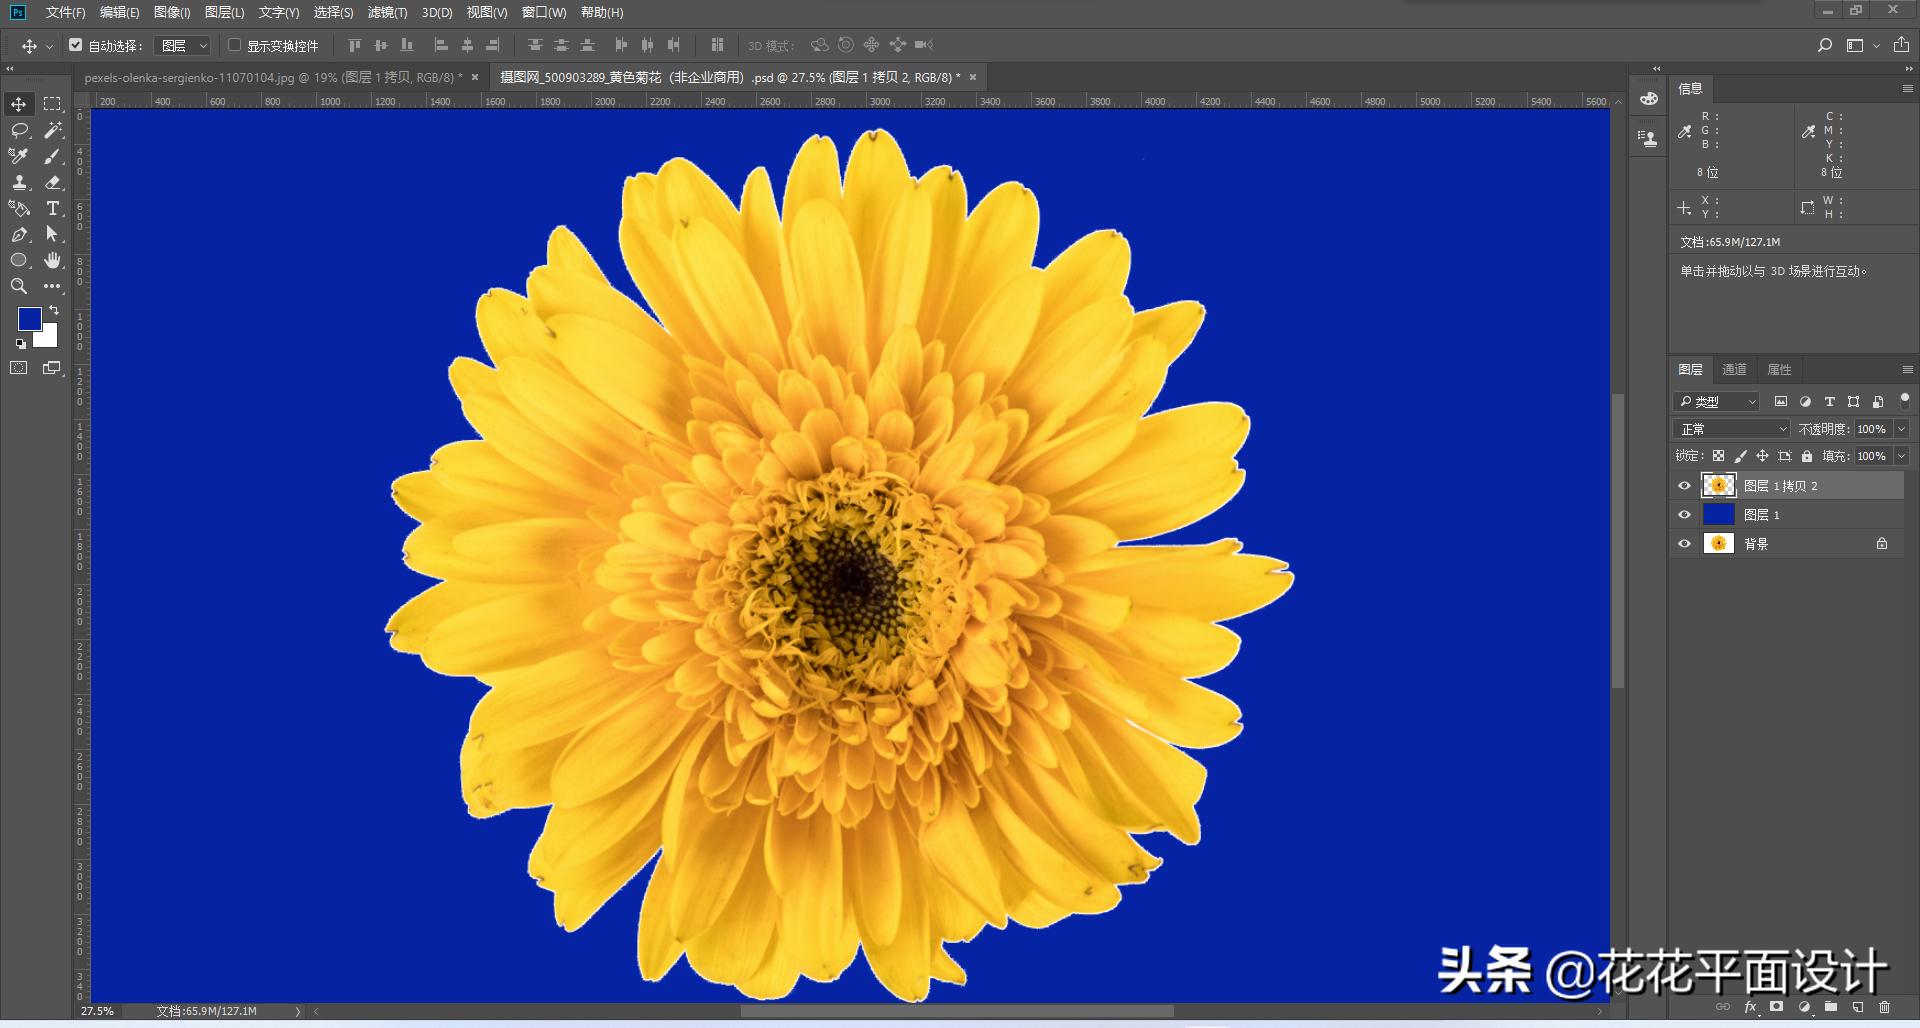The image size is (1920, 1028).
Task: Enable the 显示变换控件 checkbox
Action: 235,45
